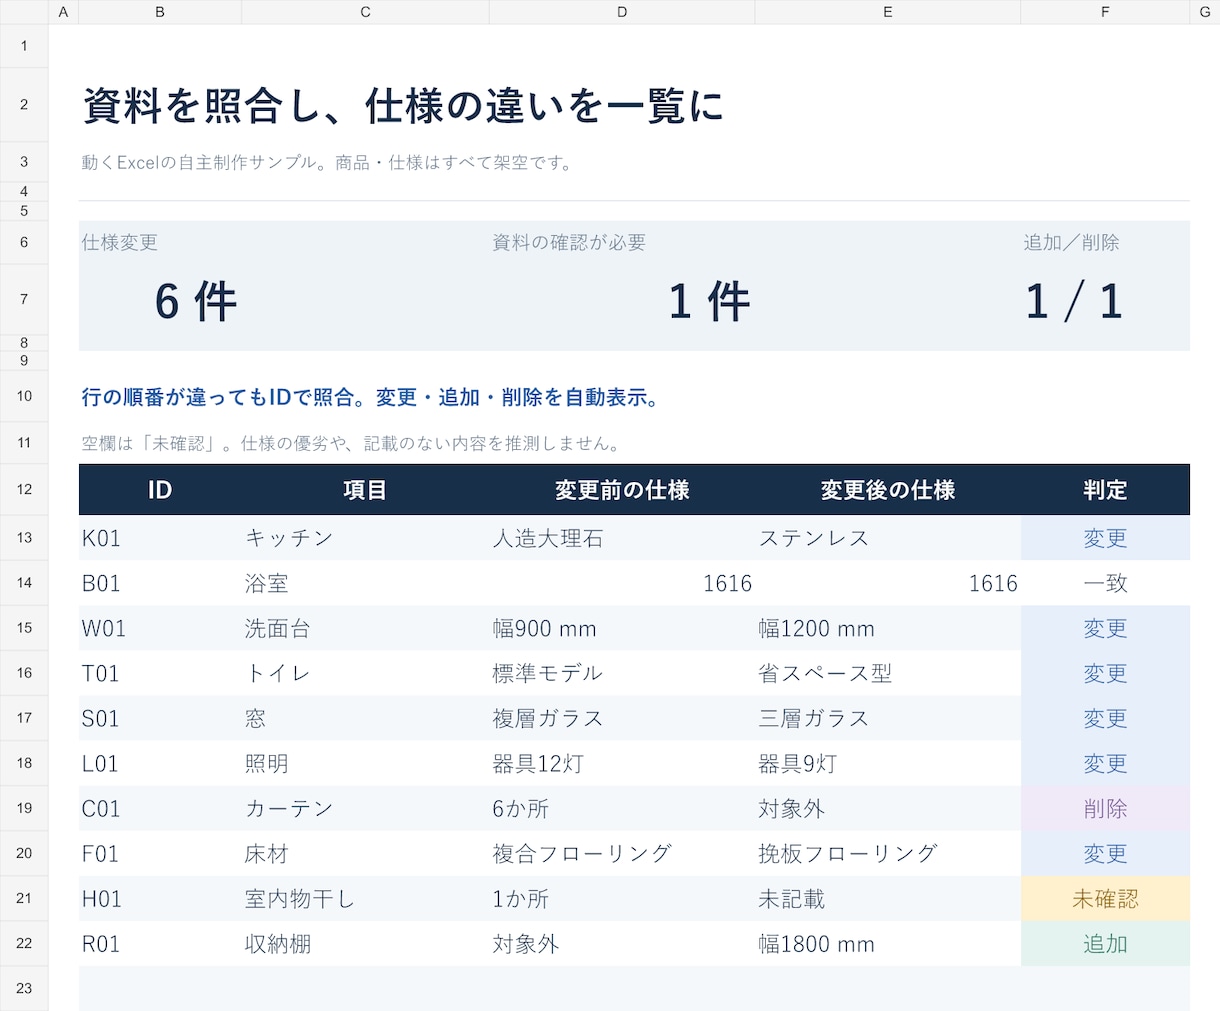
Task: Select the 室内物干し cell
Action: (x=365, y=898)
